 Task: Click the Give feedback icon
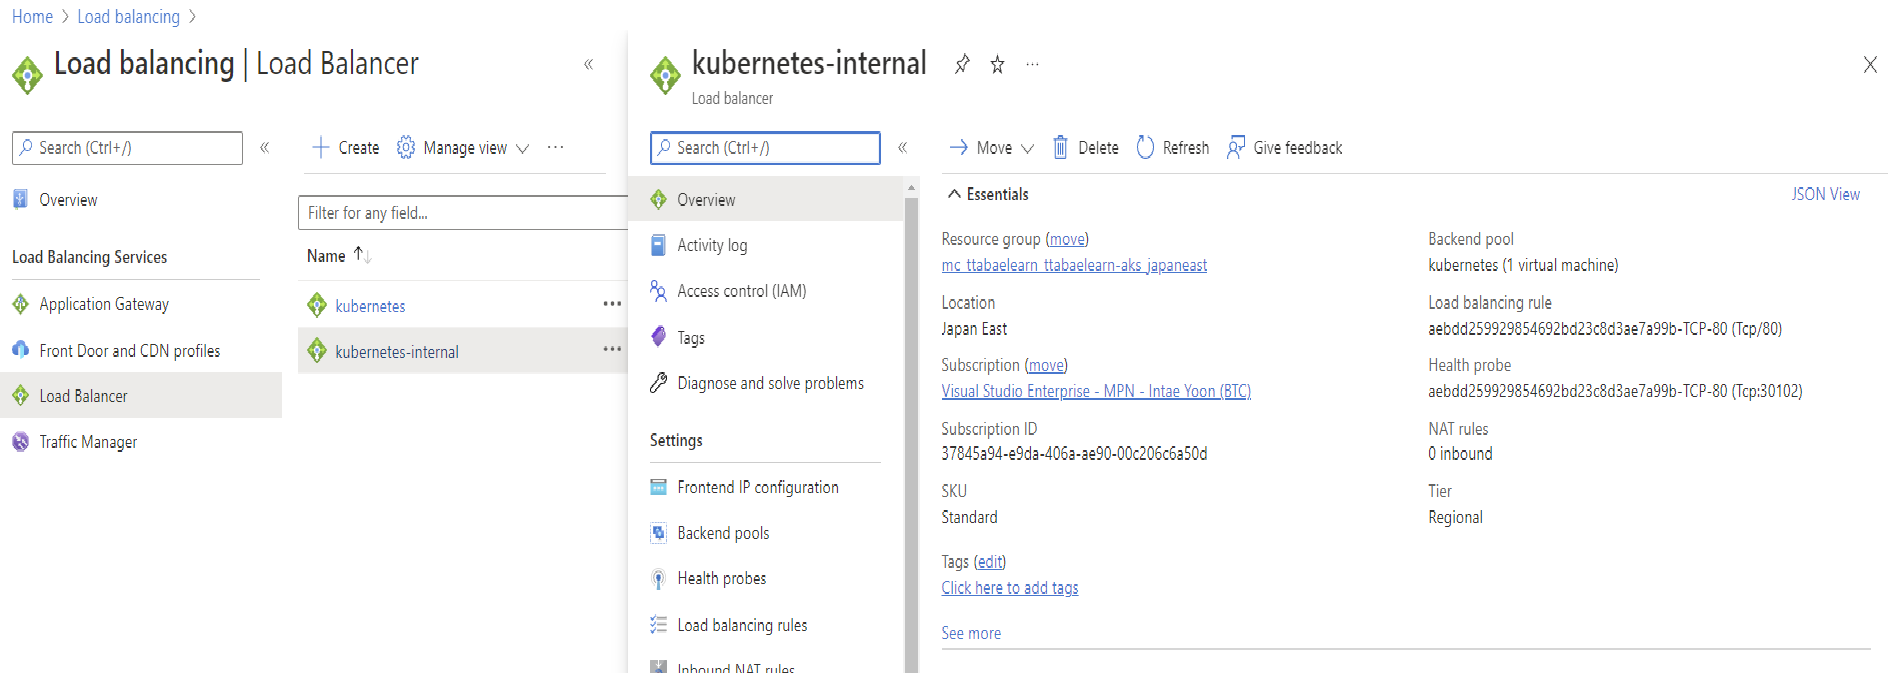(x=1236, y=147)
